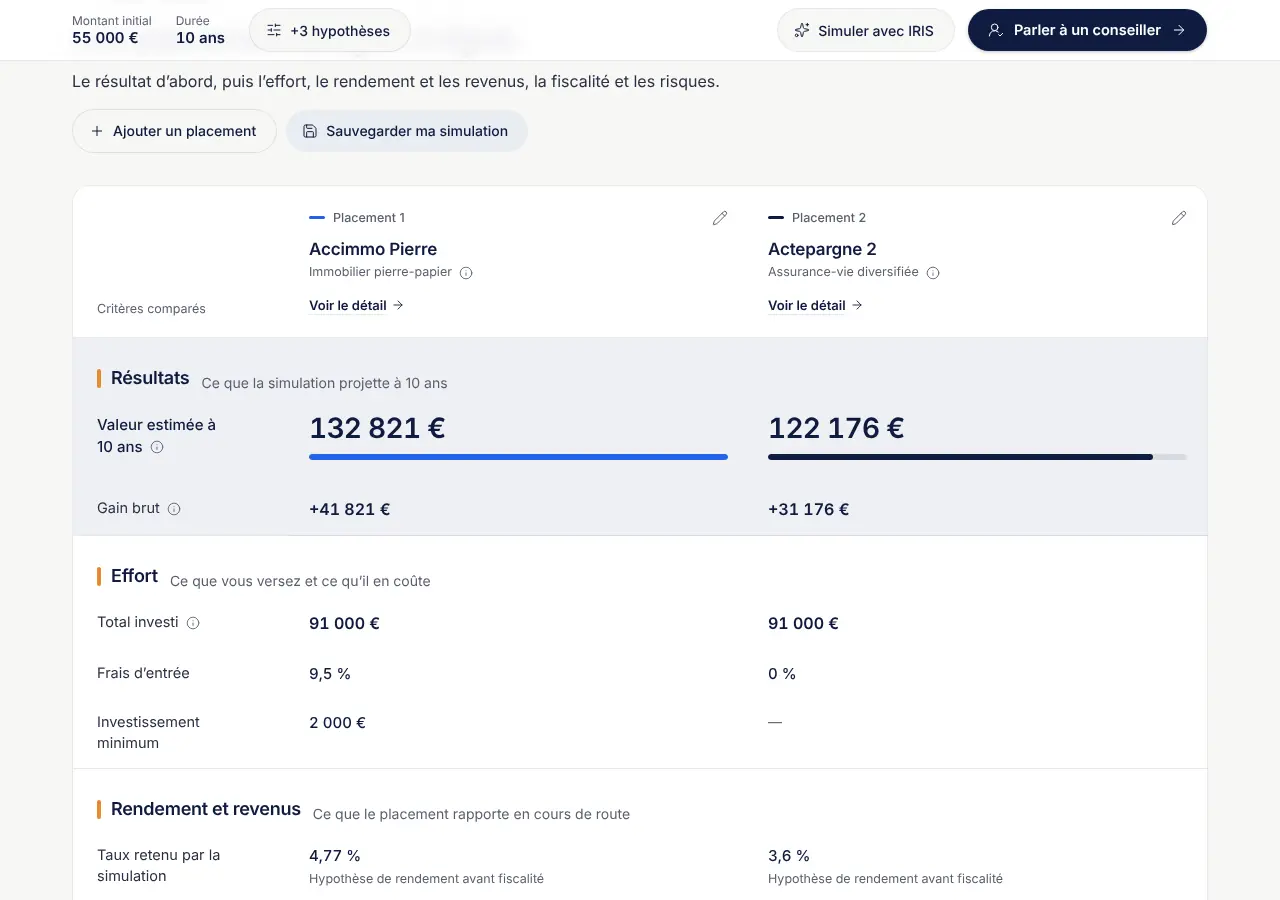Click the 2 000 € investissement minimum value

337,722
